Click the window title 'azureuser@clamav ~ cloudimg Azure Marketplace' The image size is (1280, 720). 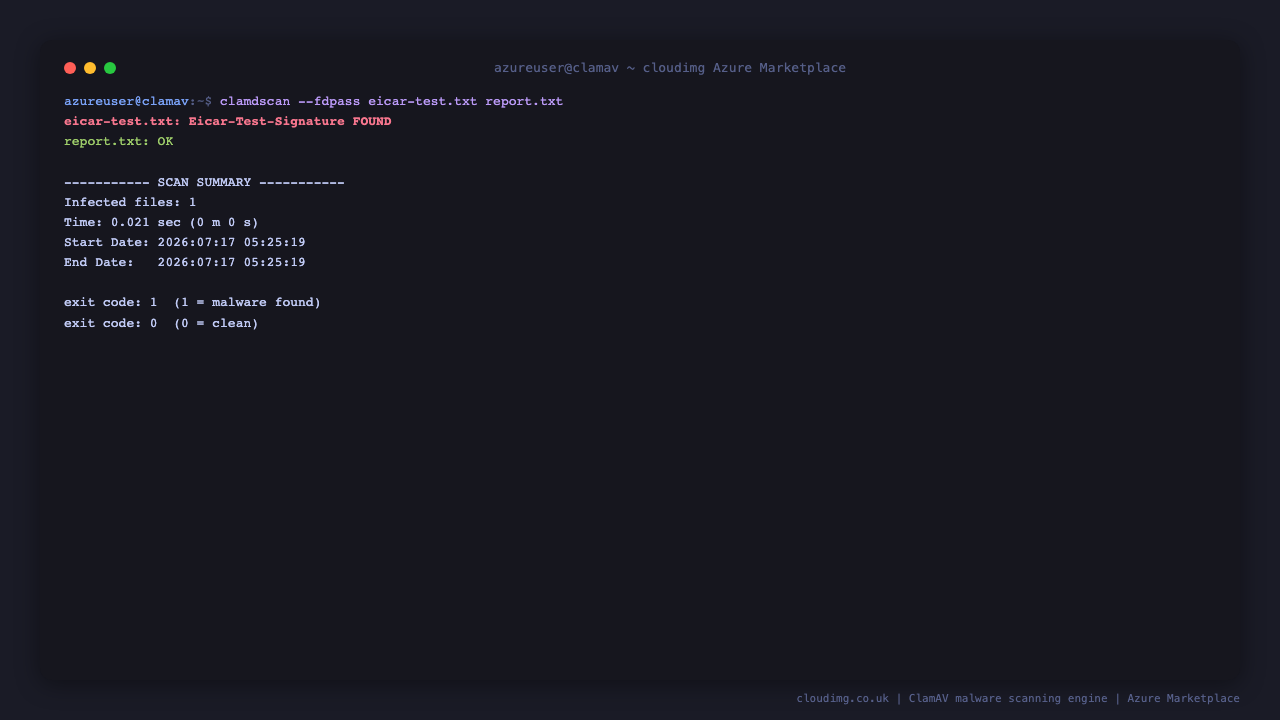point(670,68)
